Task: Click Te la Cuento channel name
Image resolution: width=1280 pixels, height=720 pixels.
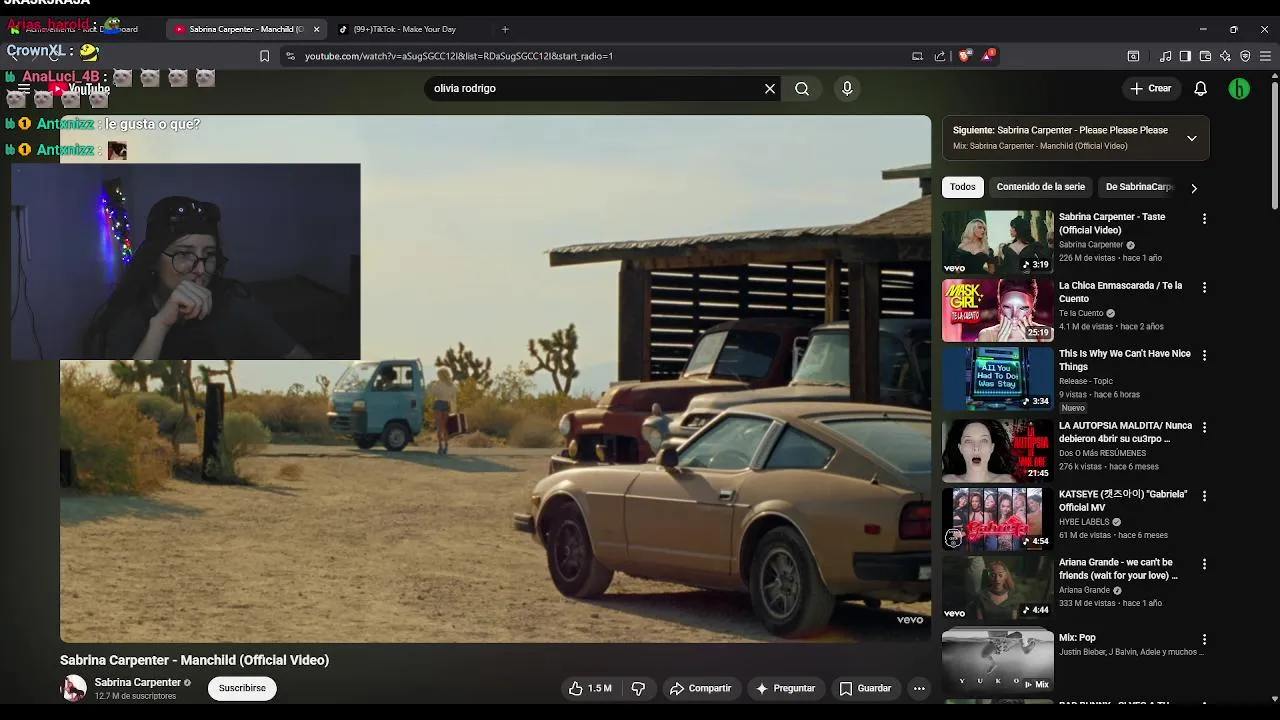Action: pos(1081,313)
